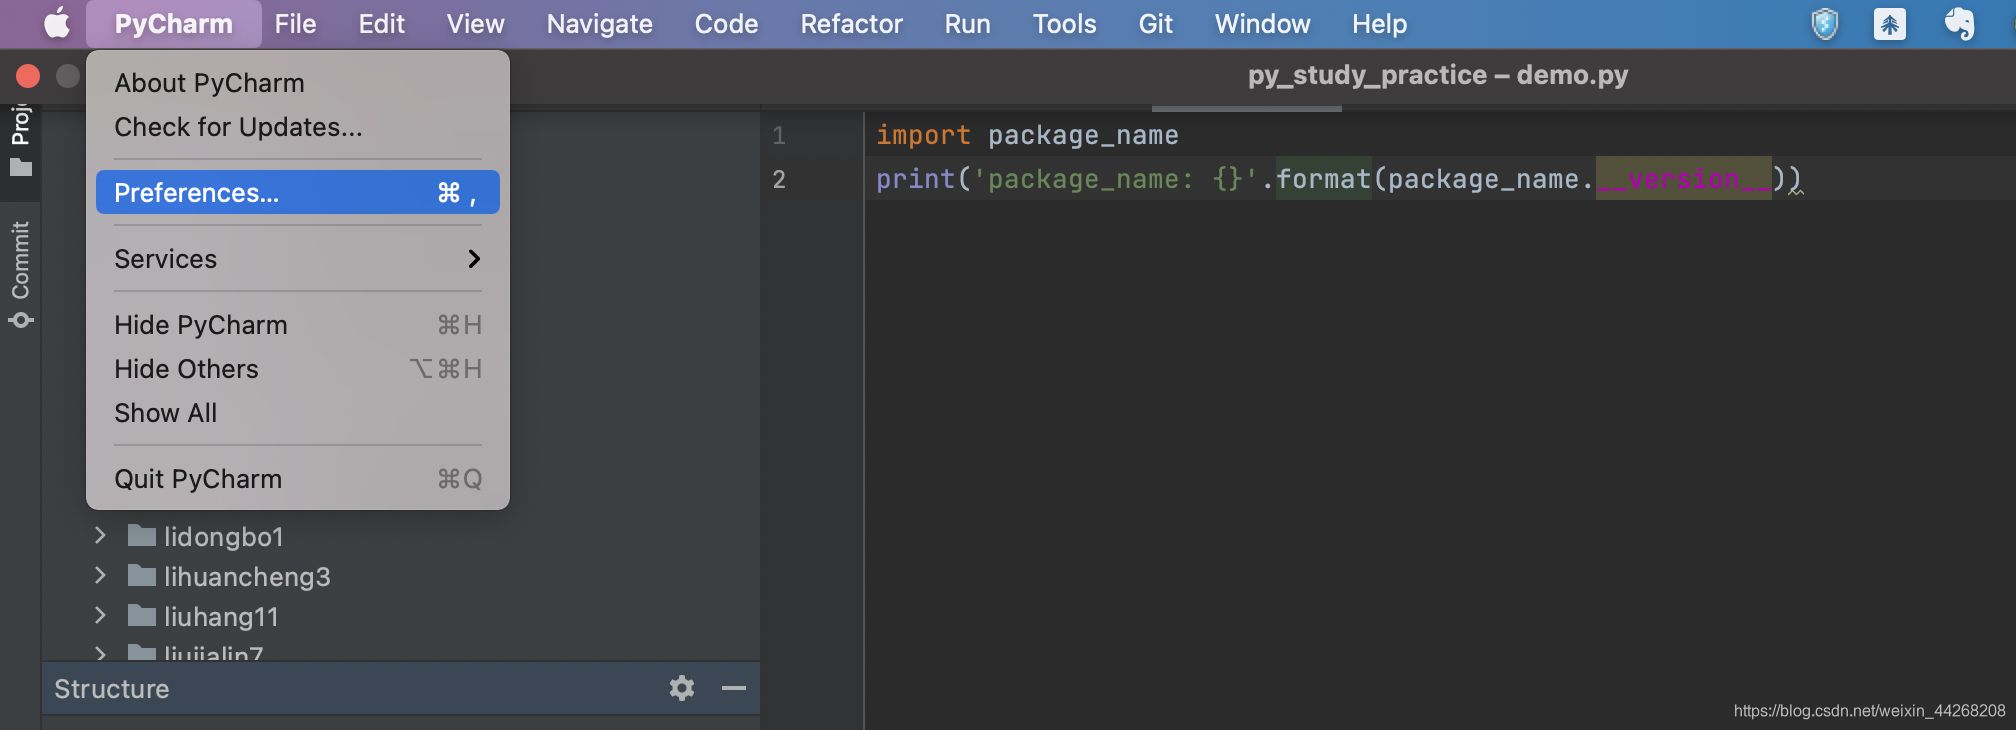Open the Navigate menu
2016x730 pixels.
coord(600,24)
